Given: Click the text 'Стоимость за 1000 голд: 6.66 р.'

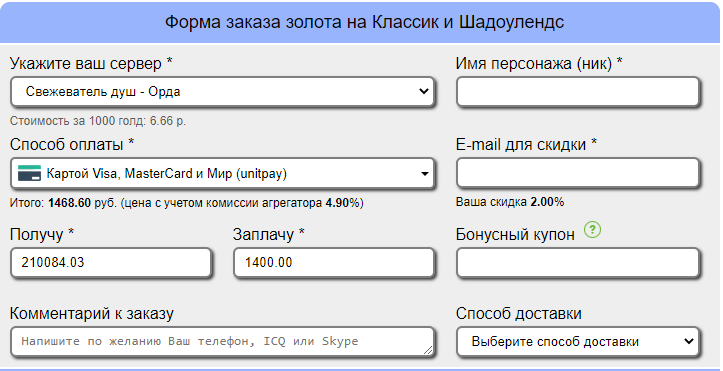Looking at the screenshot, I should click(x=98, y=121).
